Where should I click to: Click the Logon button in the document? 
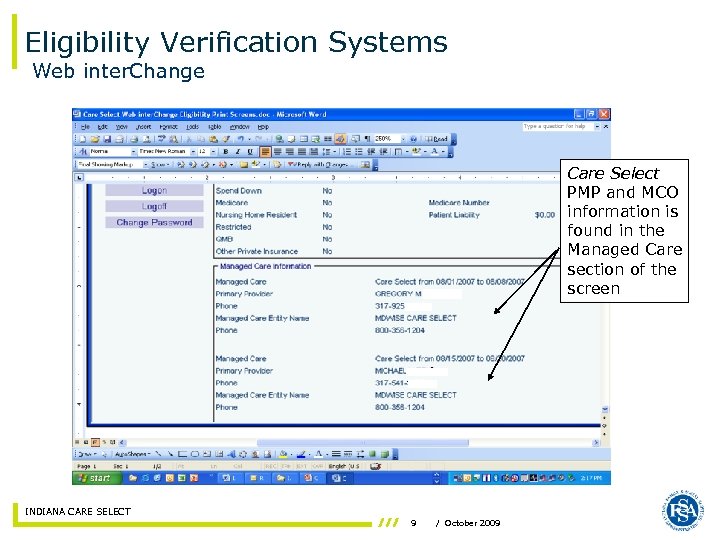(154, 190)
